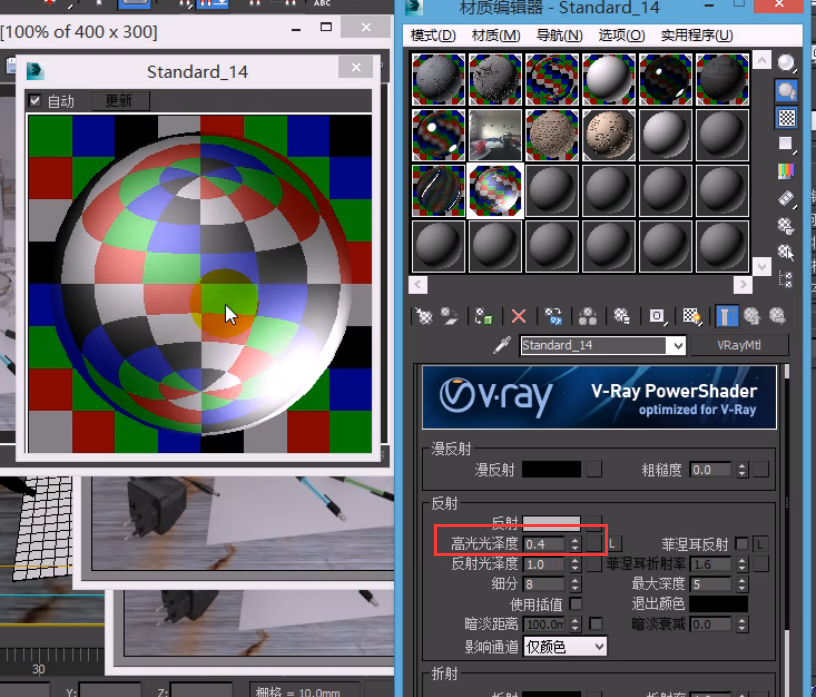Click the VRayMtl material type button
Viewport: 816px width, 697px height.
pyautogui.click(x=738, y=345)
